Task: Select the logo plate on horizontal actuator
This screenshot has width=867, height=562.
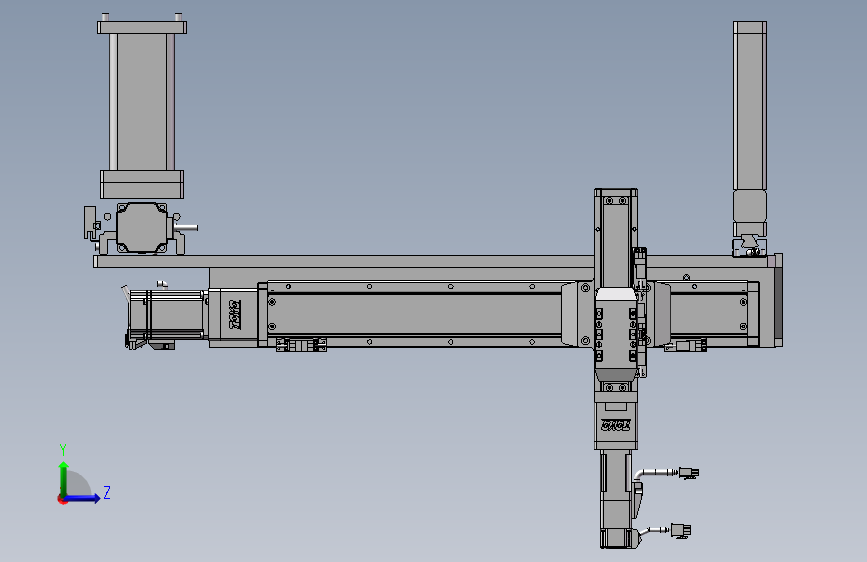Action: [x=235, y=315]
